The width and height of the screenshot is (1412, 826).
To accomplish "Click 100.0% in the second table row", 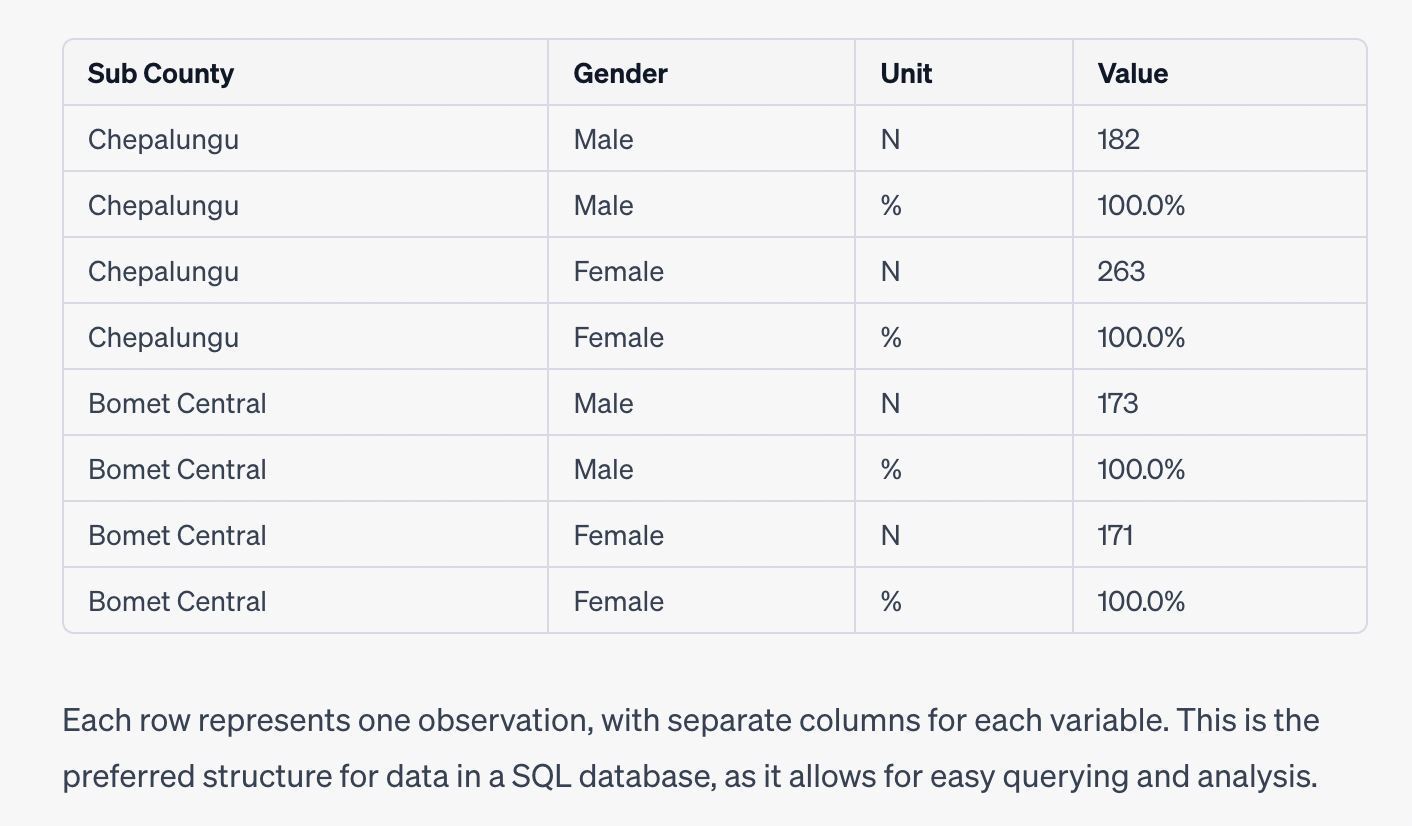I will click(x=1140, y=205).
